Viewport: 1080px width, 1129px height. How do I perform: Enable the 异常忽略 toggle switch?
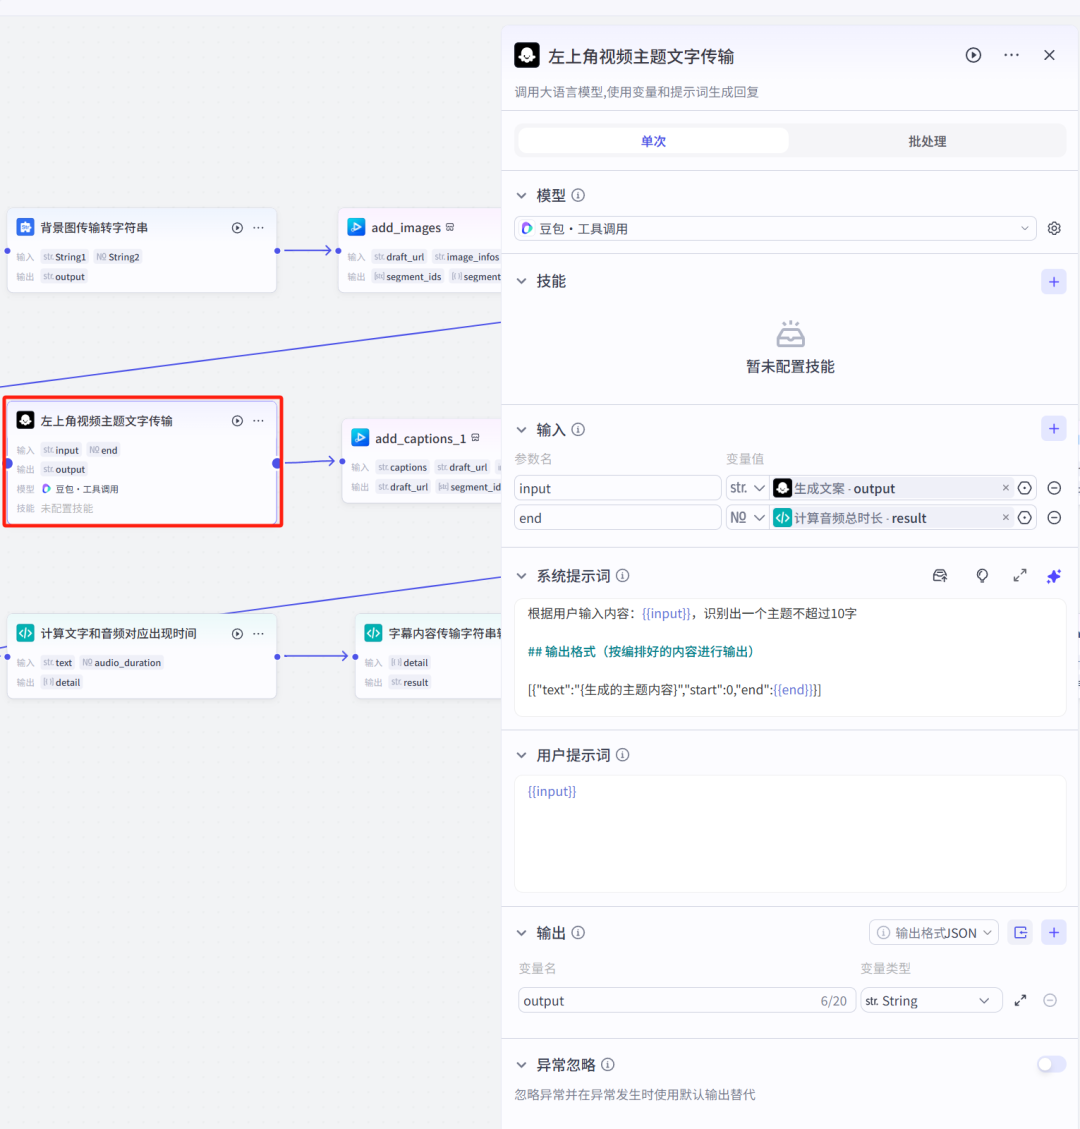tap(1051, 1064)
